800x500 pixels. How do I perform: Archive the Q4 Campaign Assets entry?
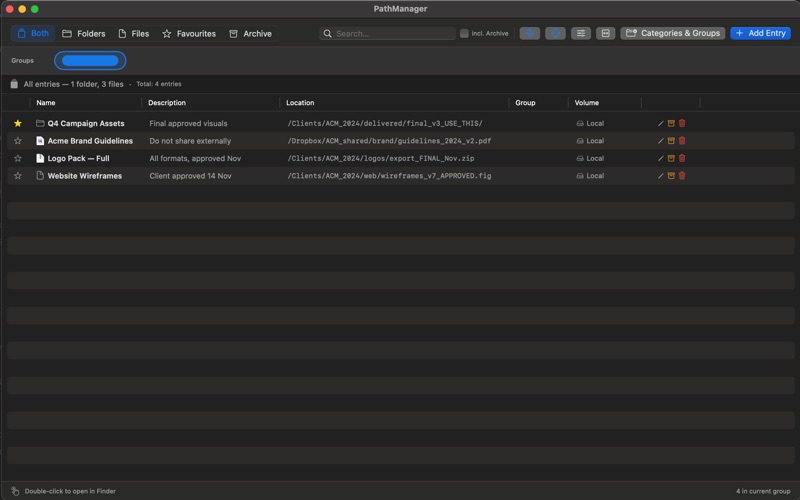(671, 123)
